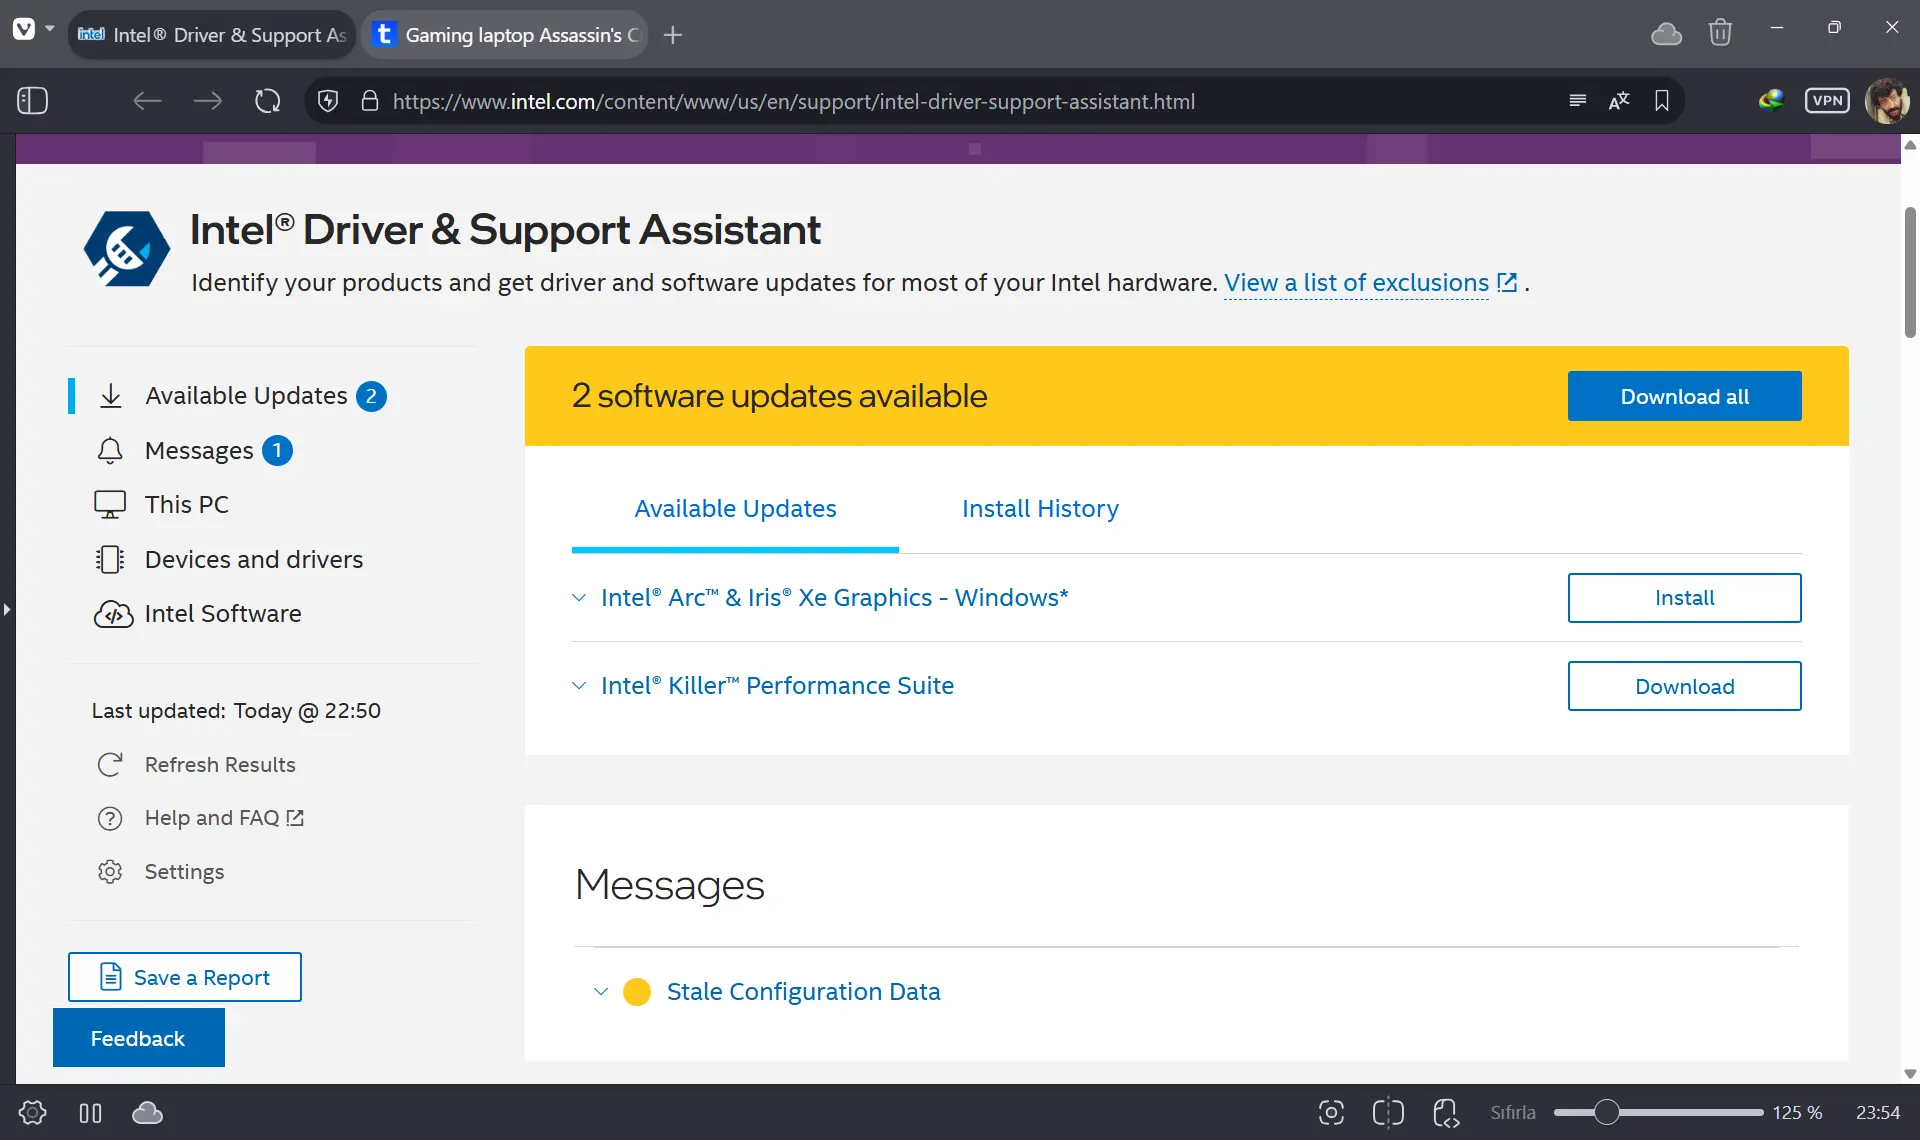
Task: Open Help and FAQ link
Action: (212, 818)
